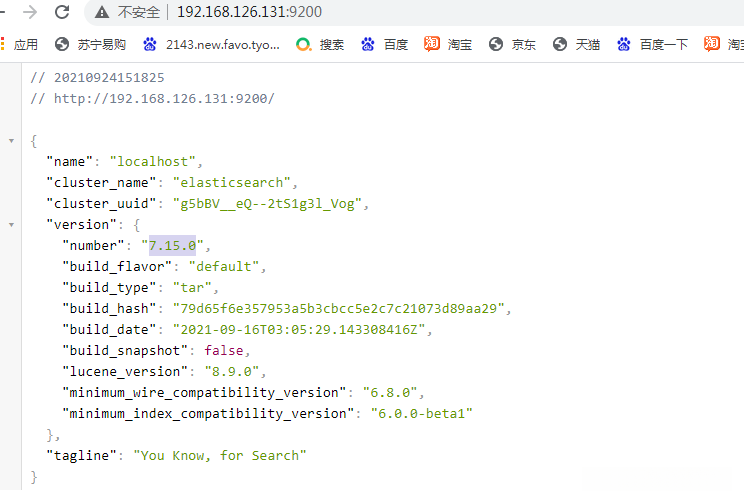This screenshot has width=744, height=500.
Task: Click the "version" key
Action: pos(81,224)
